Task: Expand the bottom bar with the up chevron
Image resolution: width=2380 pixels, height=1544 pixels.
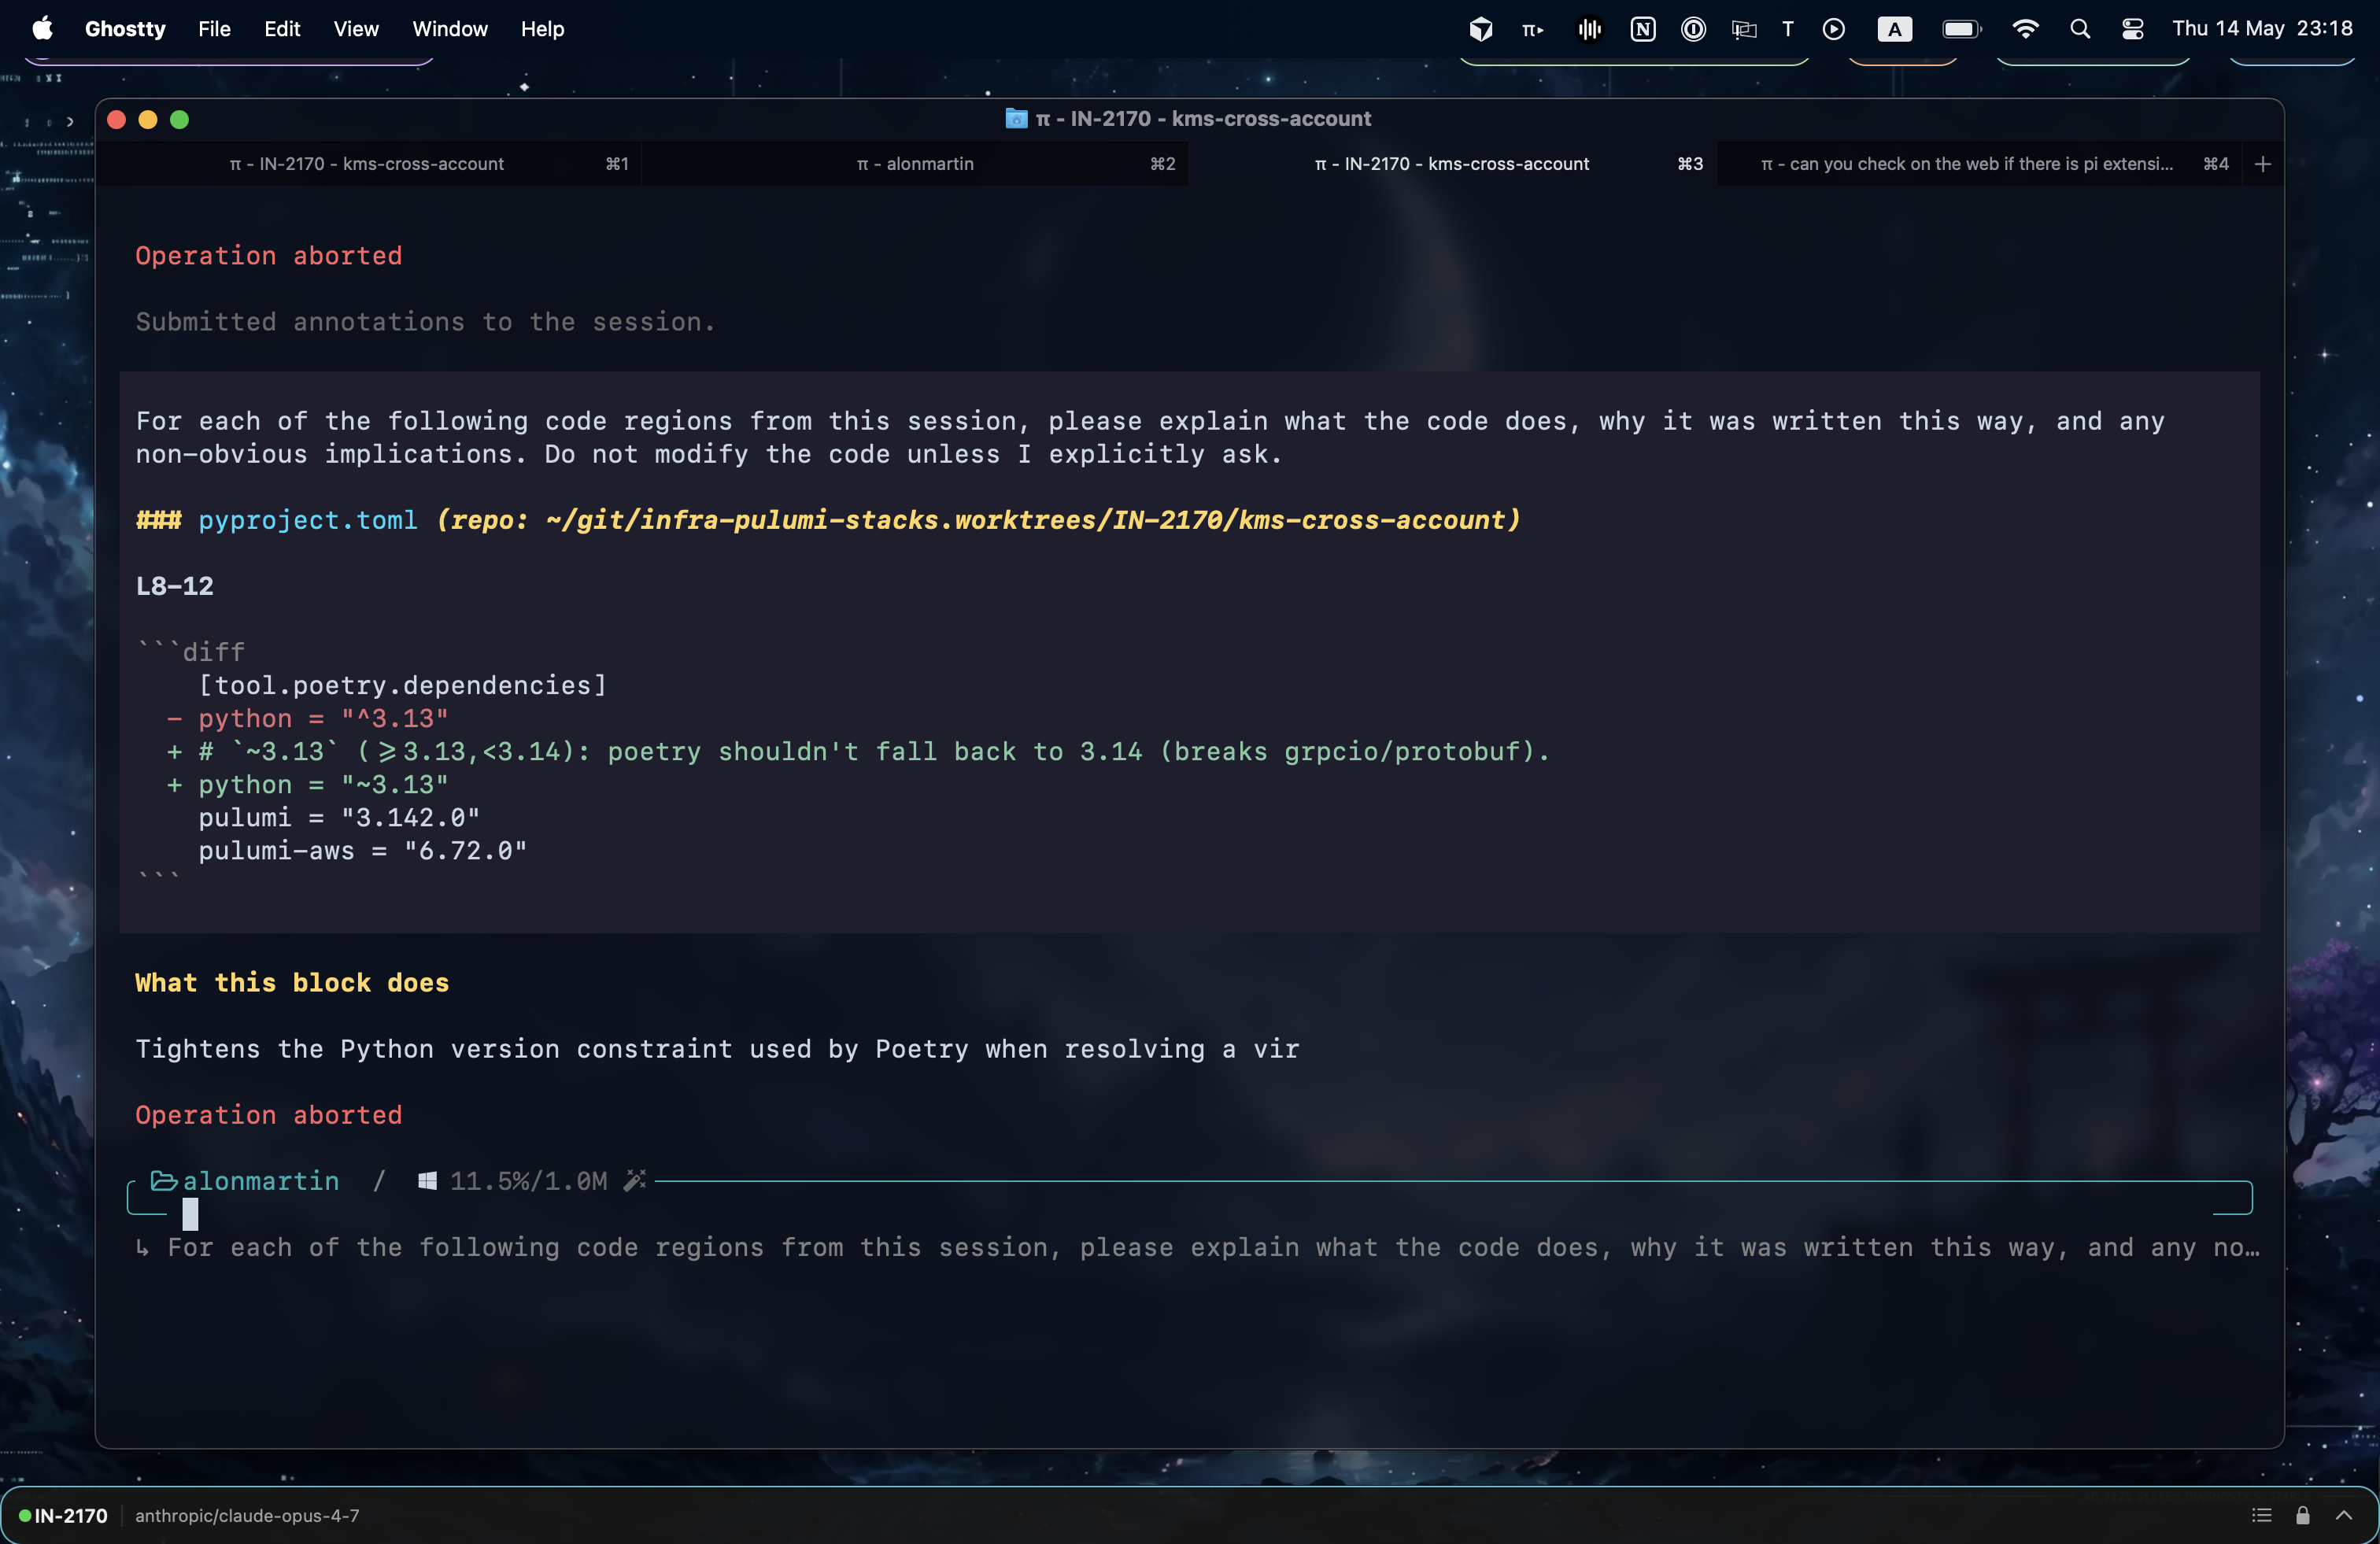Action: [x=2344, y=1515]
